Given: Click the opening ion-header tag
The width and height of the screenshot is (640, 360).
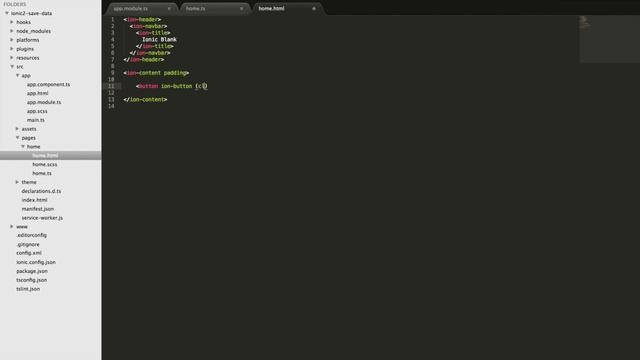Looking at the screenshot, I should point(142,20).
